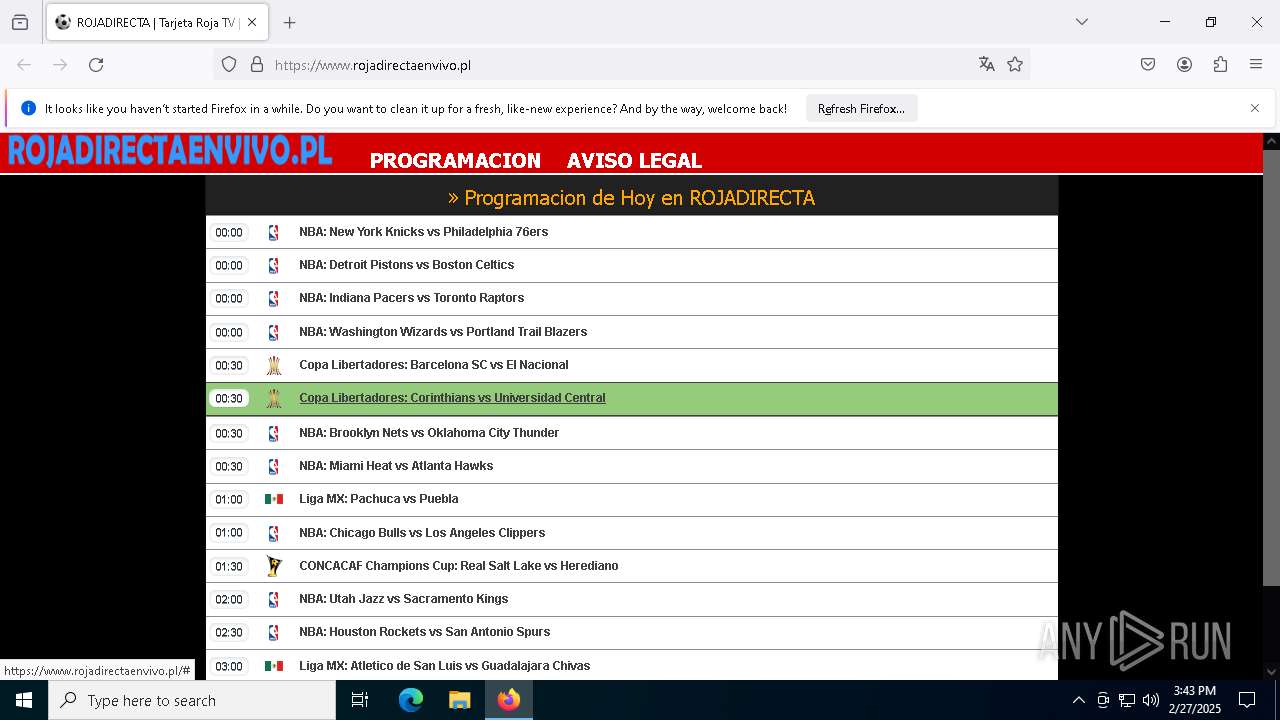Open Atletico de San Luis vs Guadalajara Chivas
The height and width of the screenshot is (720, 1280).
(444, 666)
